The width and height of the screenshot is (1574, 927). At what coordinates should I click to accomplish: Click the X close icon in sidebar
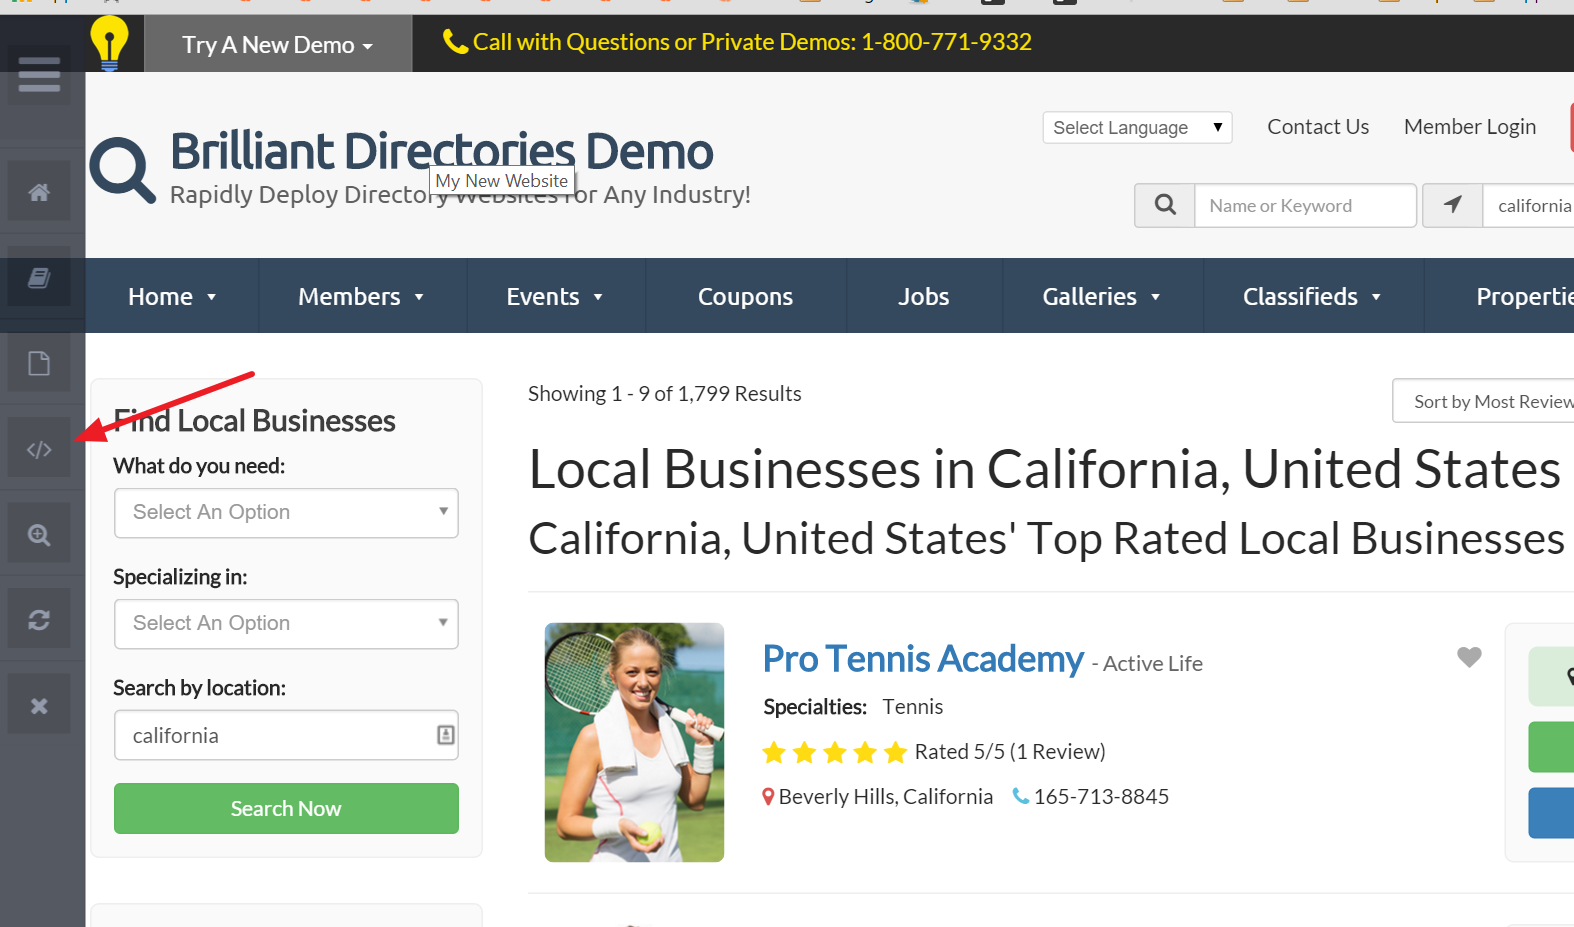tap(39, 706)
